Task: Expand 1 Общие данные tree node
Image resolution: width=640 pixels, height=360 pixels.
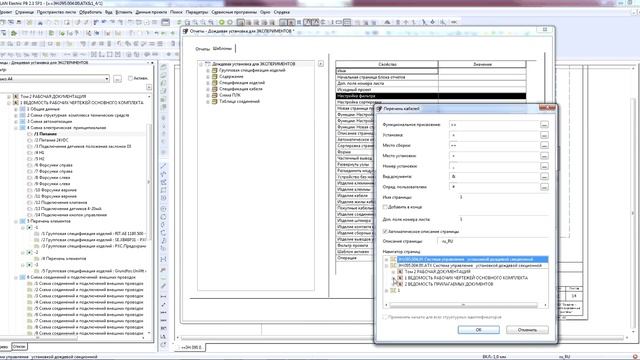Action: pos(16,109)
